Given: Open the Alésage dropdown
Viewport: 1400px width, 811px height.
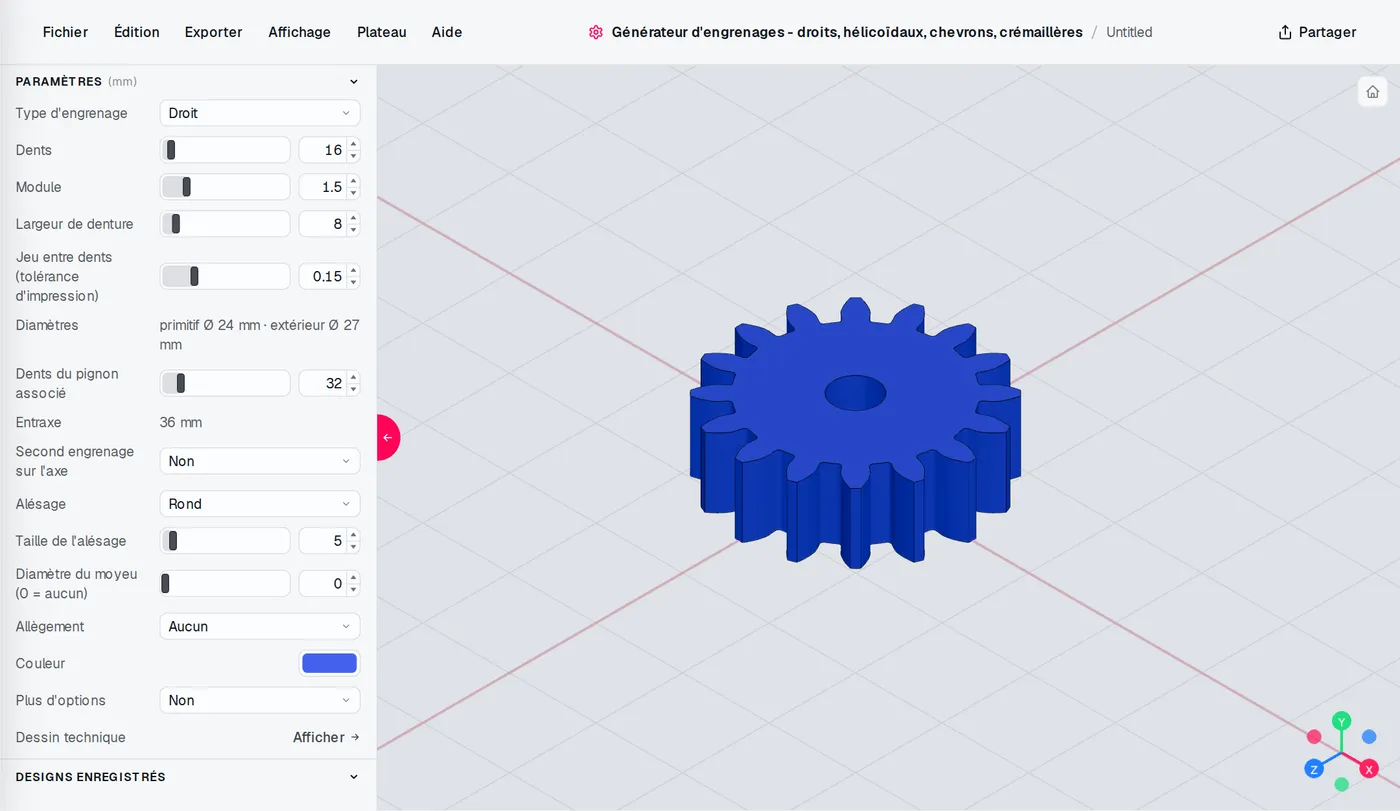Looking at the screenshot, I should [260, 504].
